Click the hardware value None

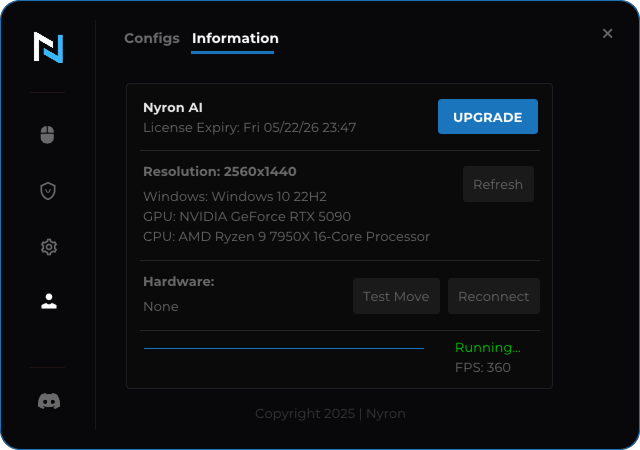(x=161, y=306)
